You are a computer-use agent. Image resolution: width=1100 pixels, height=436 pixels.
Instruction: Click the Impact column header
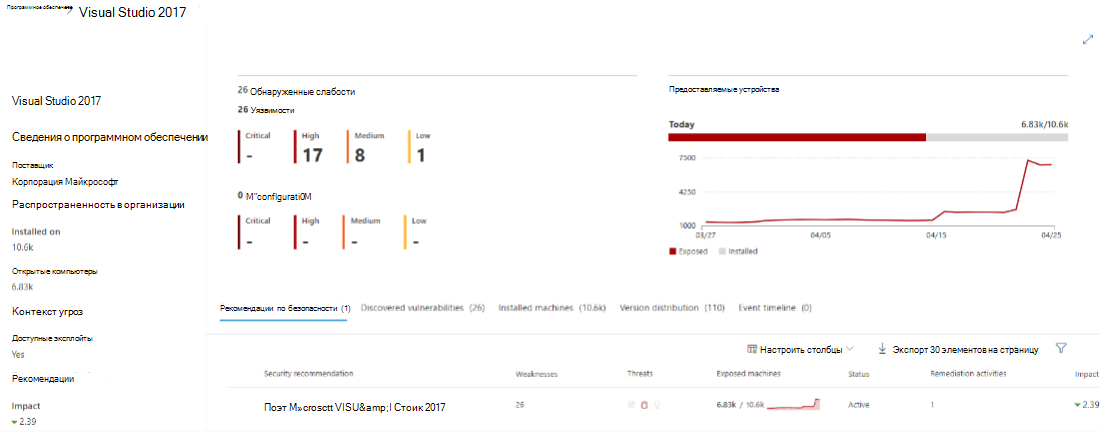tap(1087, 374)
